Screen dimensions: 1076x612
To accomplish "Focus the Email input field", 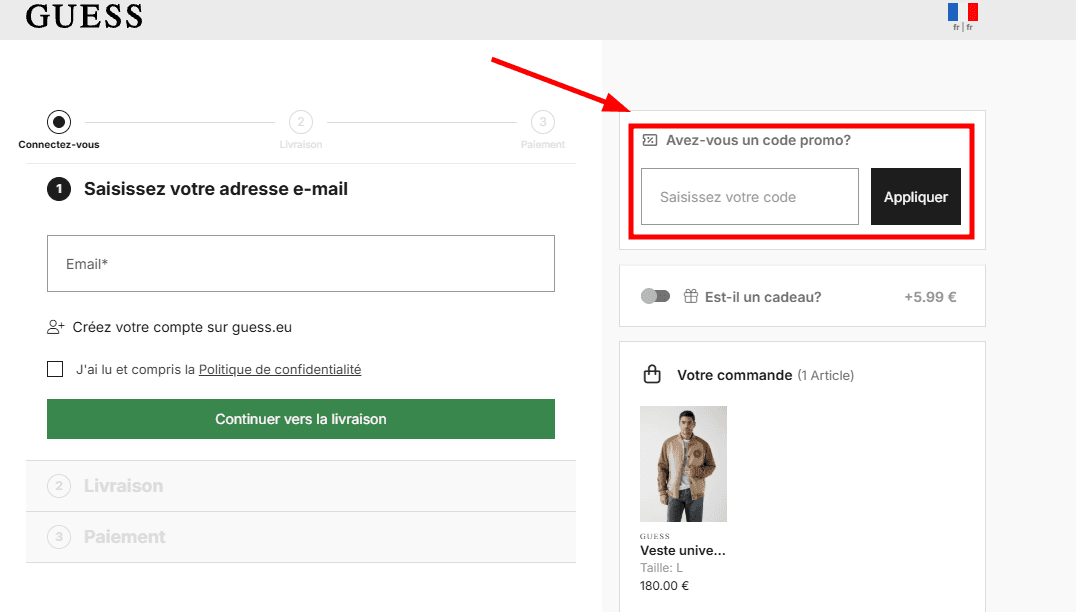I will click(x=300, y=264).
